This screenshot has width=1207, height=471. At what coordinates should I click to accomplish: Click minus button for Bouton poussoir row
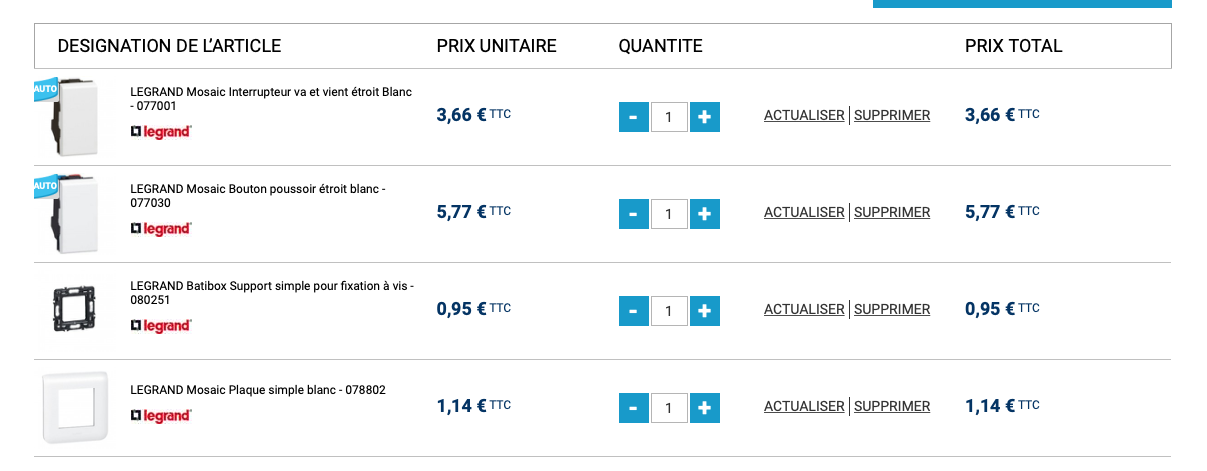pyautogui.click(x=633, y=214)
